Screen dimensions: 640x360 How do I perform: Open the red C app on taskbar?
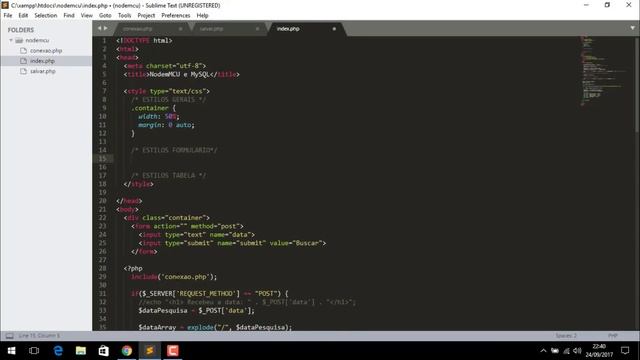[x=173, y=351]
